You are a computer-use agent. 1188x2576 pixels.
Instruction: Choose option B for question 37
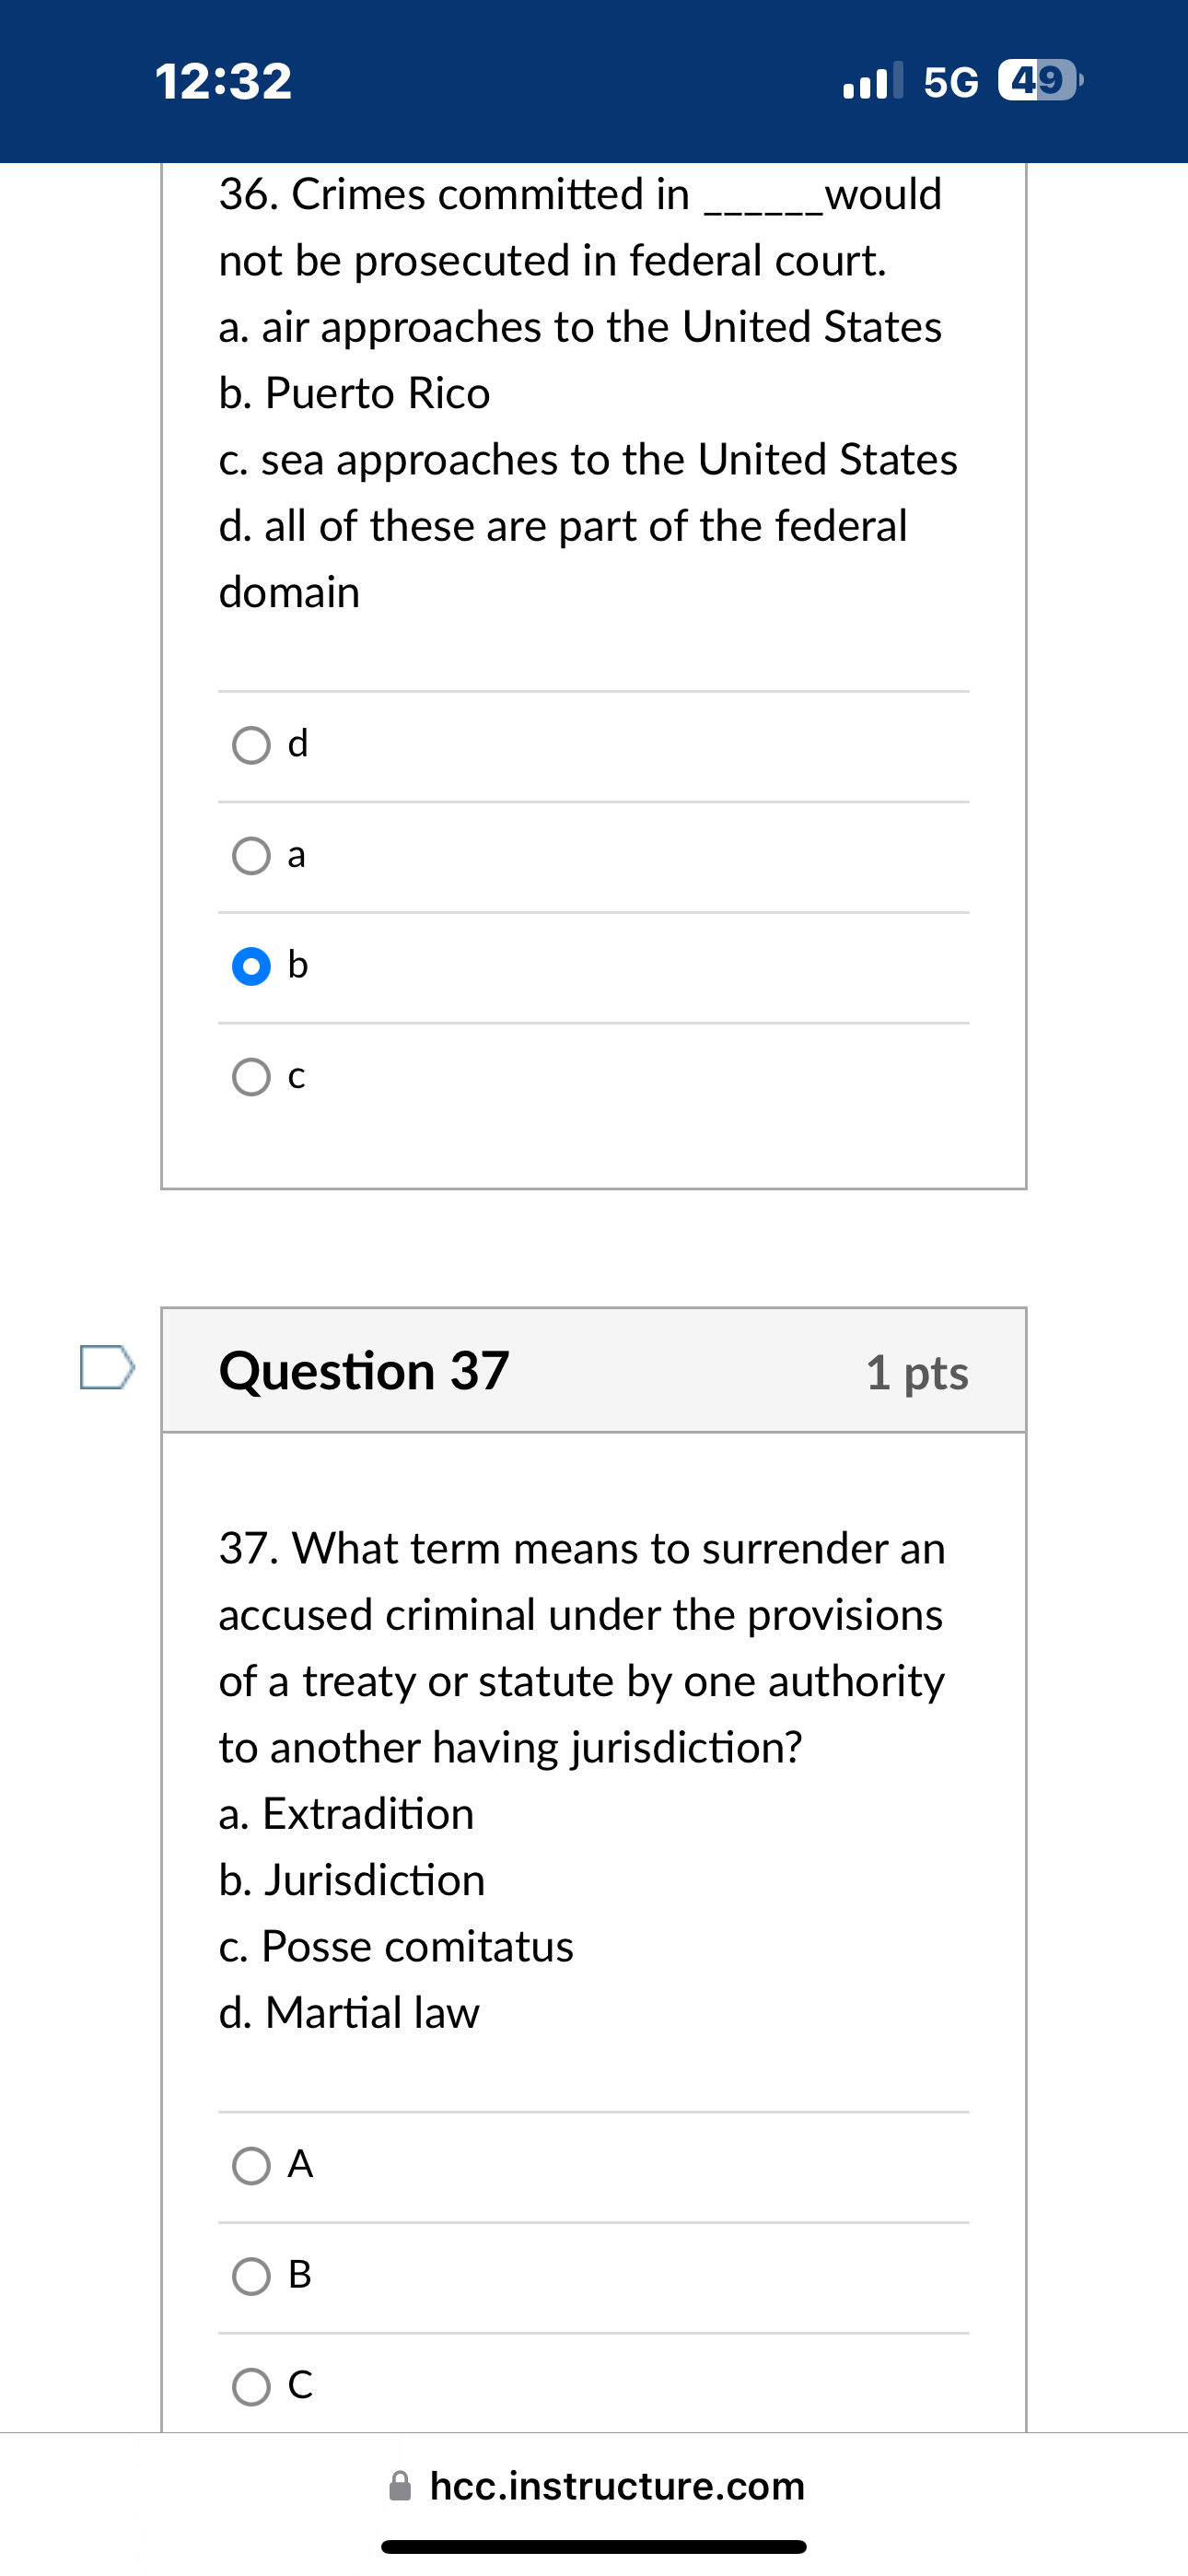pyautogui.click(x=251, y=2277)
